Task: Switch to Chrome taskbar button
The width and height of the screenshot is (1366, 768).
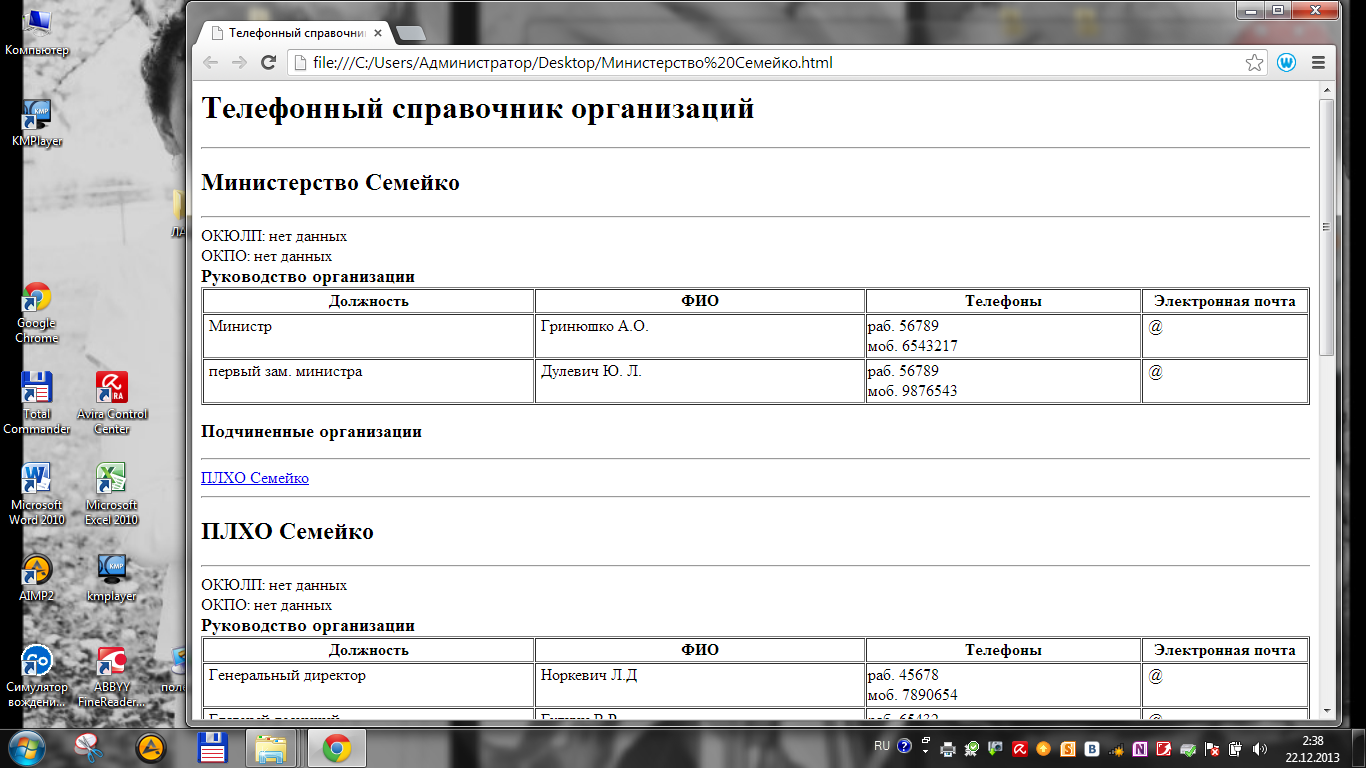Action: click(336, 748)
